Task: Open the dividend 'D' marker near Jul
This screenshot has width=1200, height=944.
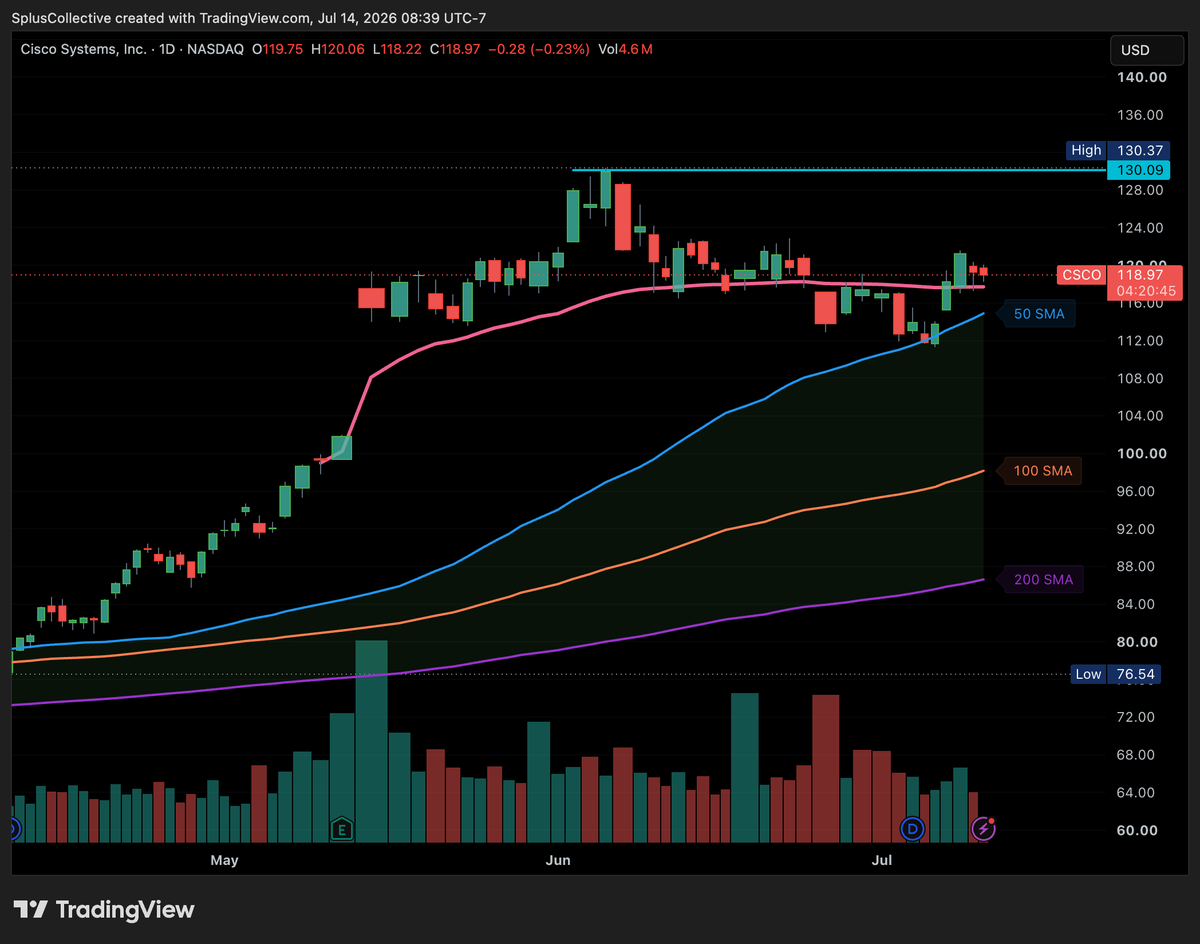Action: (x=912, y=828)
